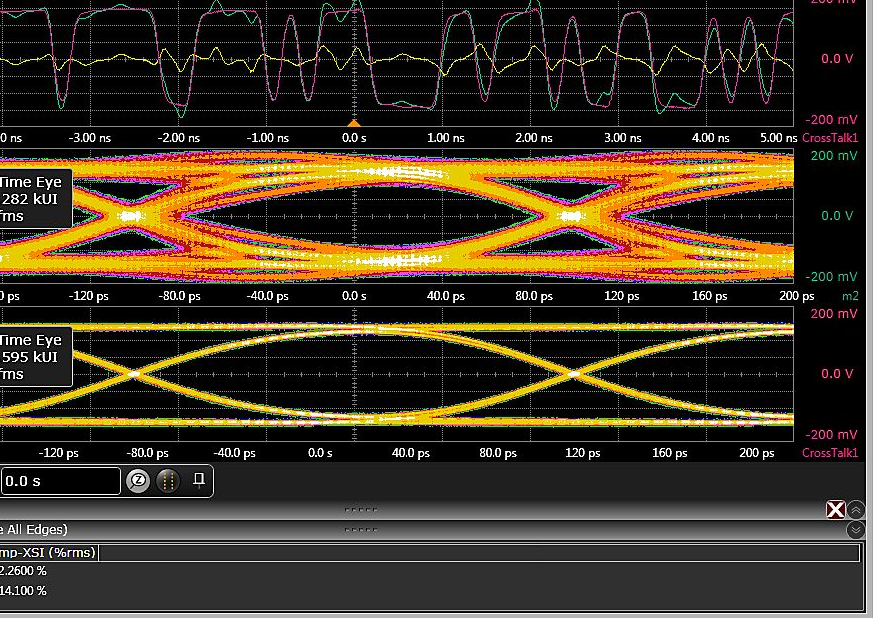
Task: Select the m2 waveform label
Action: pos(849,297)
